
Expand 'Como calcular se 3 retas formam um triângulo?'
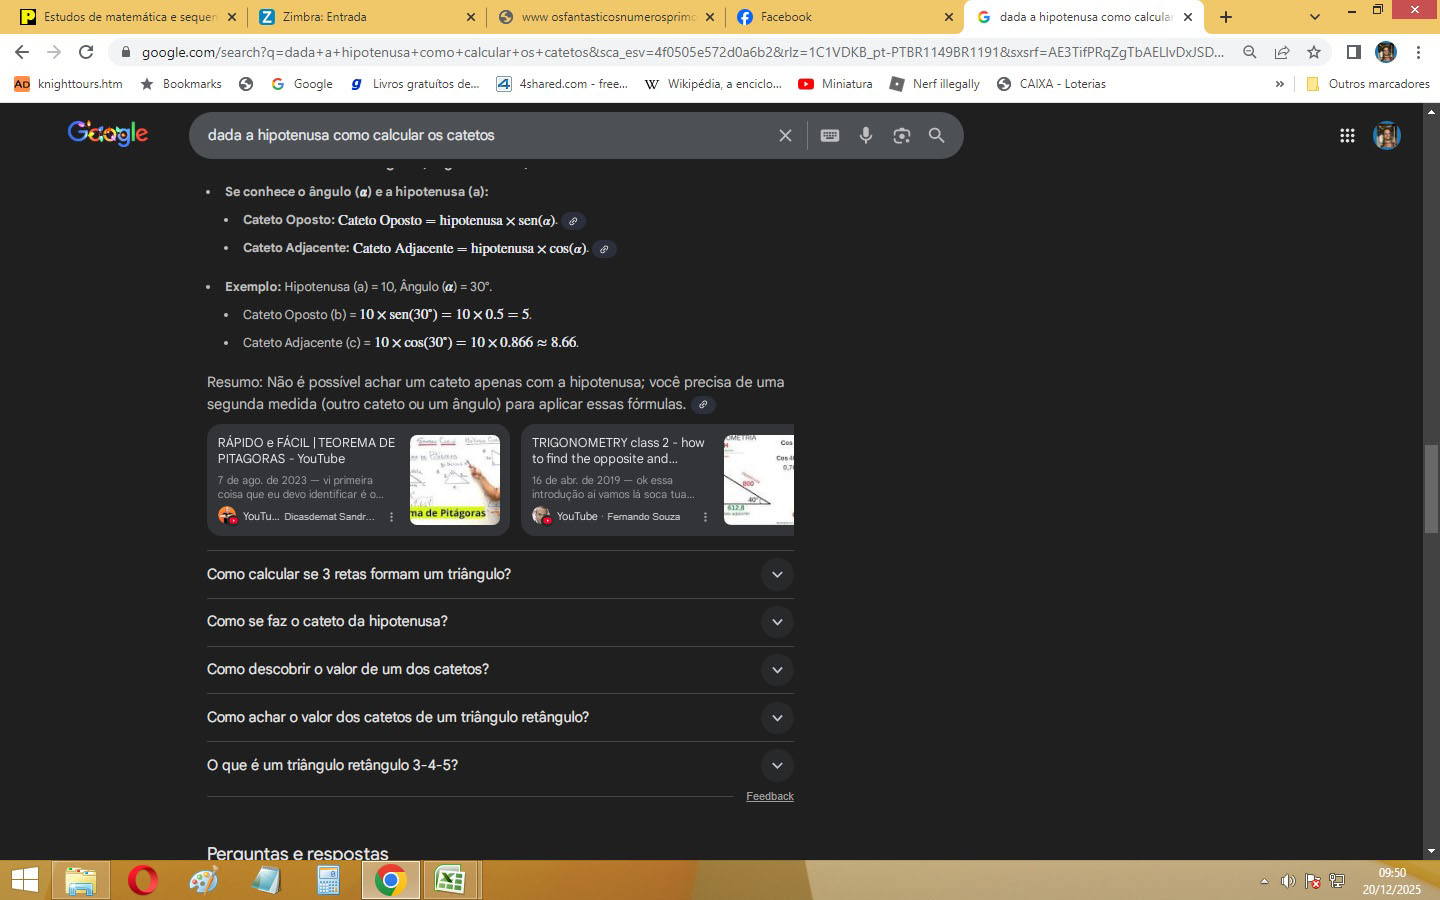click(777, 574)
